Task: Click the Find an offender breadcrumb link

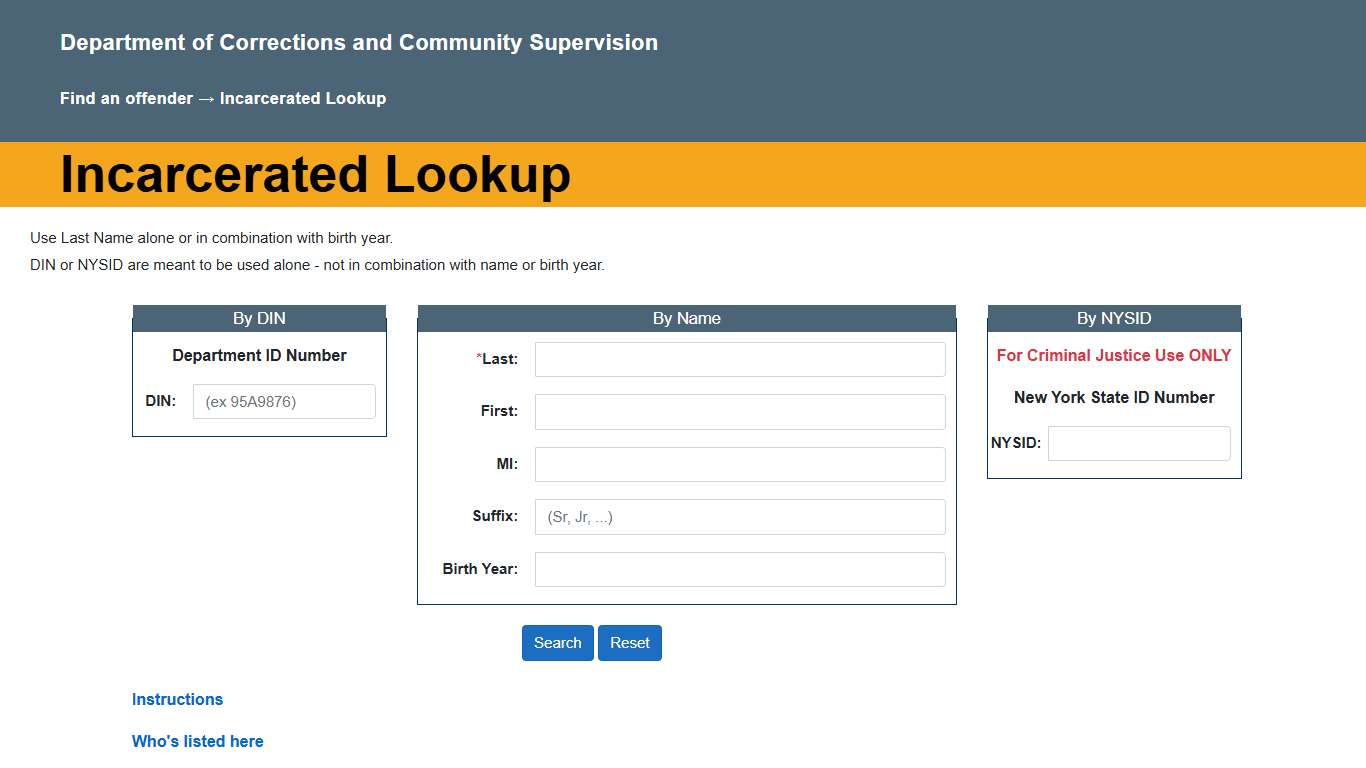Action: pos(125,98)
